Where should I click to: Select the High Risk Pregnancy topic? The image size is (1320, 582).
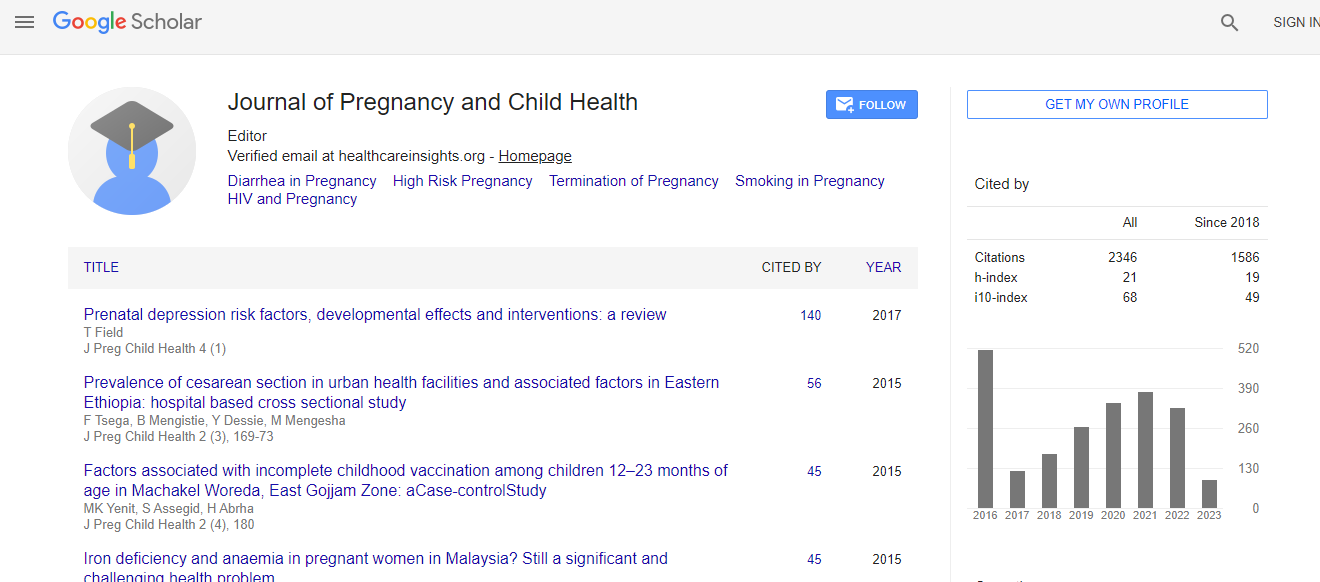point(462,181)
